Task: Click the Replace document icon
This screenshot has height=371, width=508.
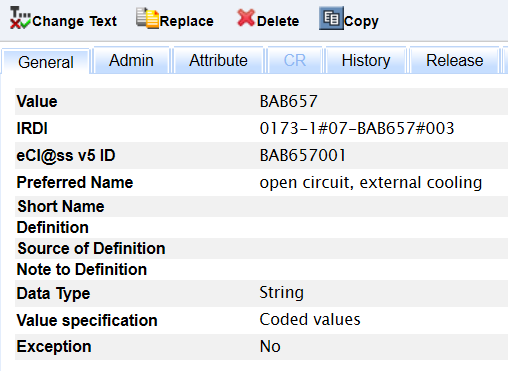Action: click(147, 18)
